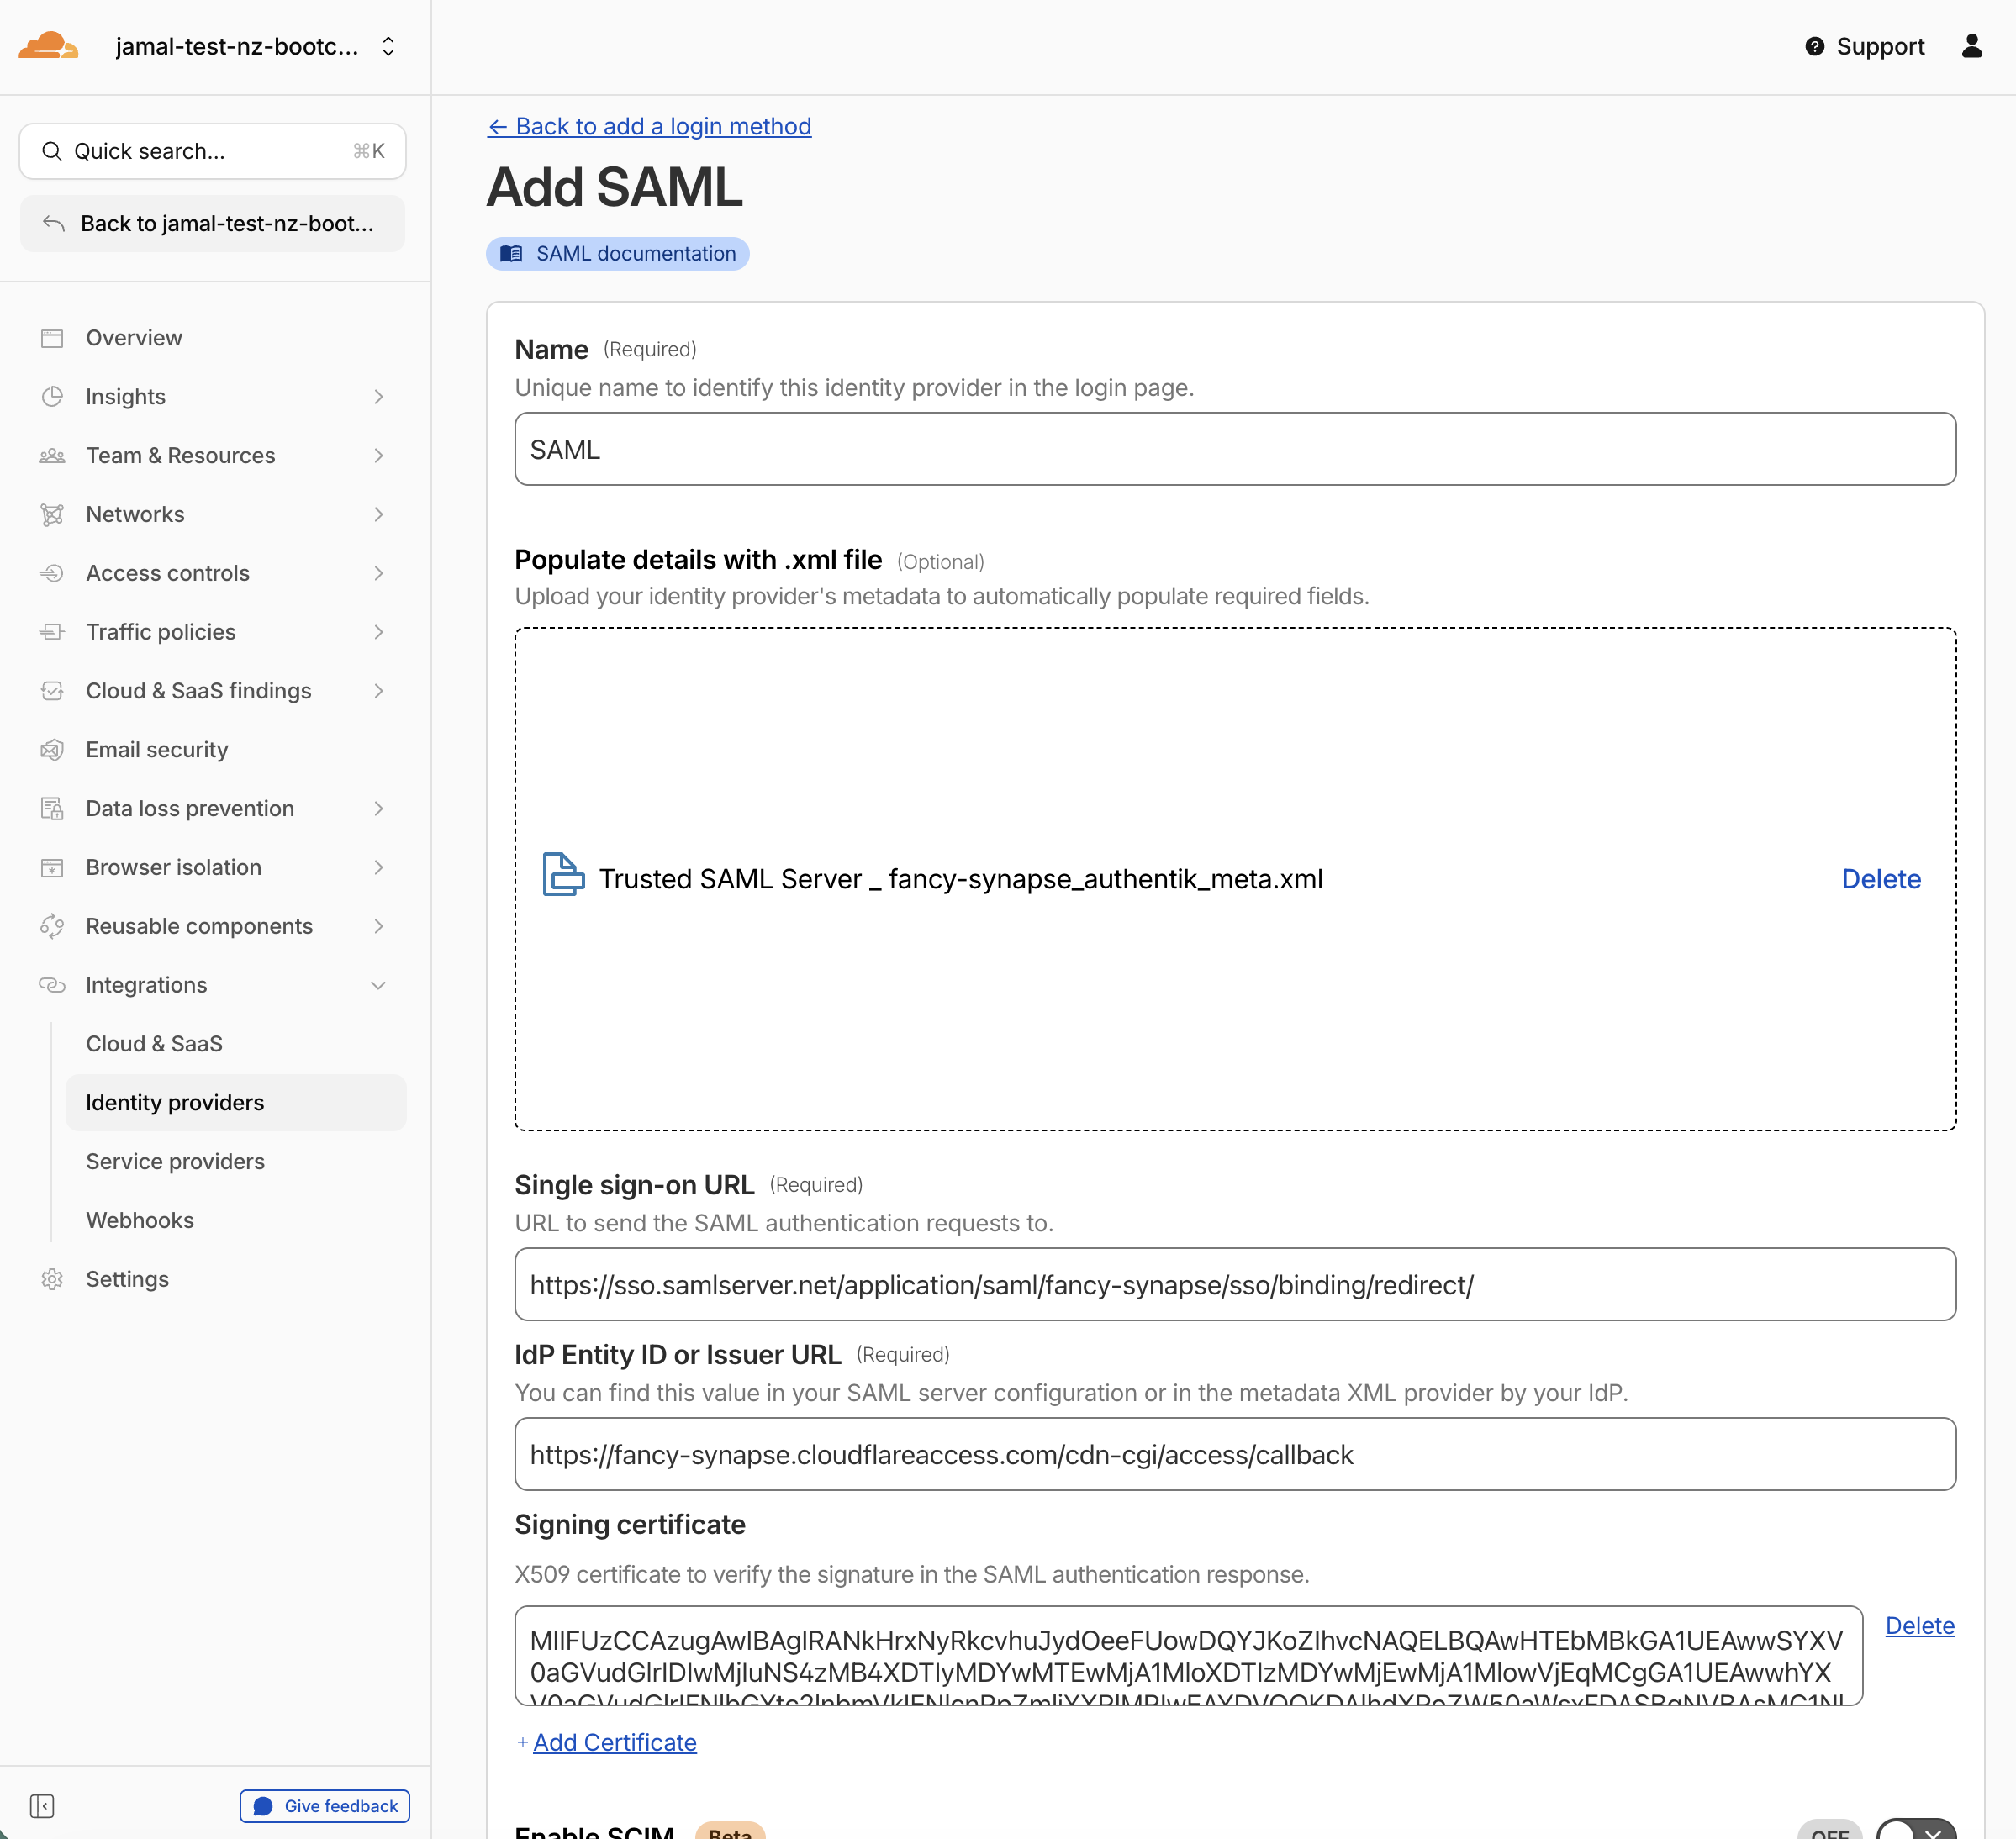The width and height of the screenshot is (2016, 1839).
Task: Click the Traffic policies icon
Action: coord(52,632)
